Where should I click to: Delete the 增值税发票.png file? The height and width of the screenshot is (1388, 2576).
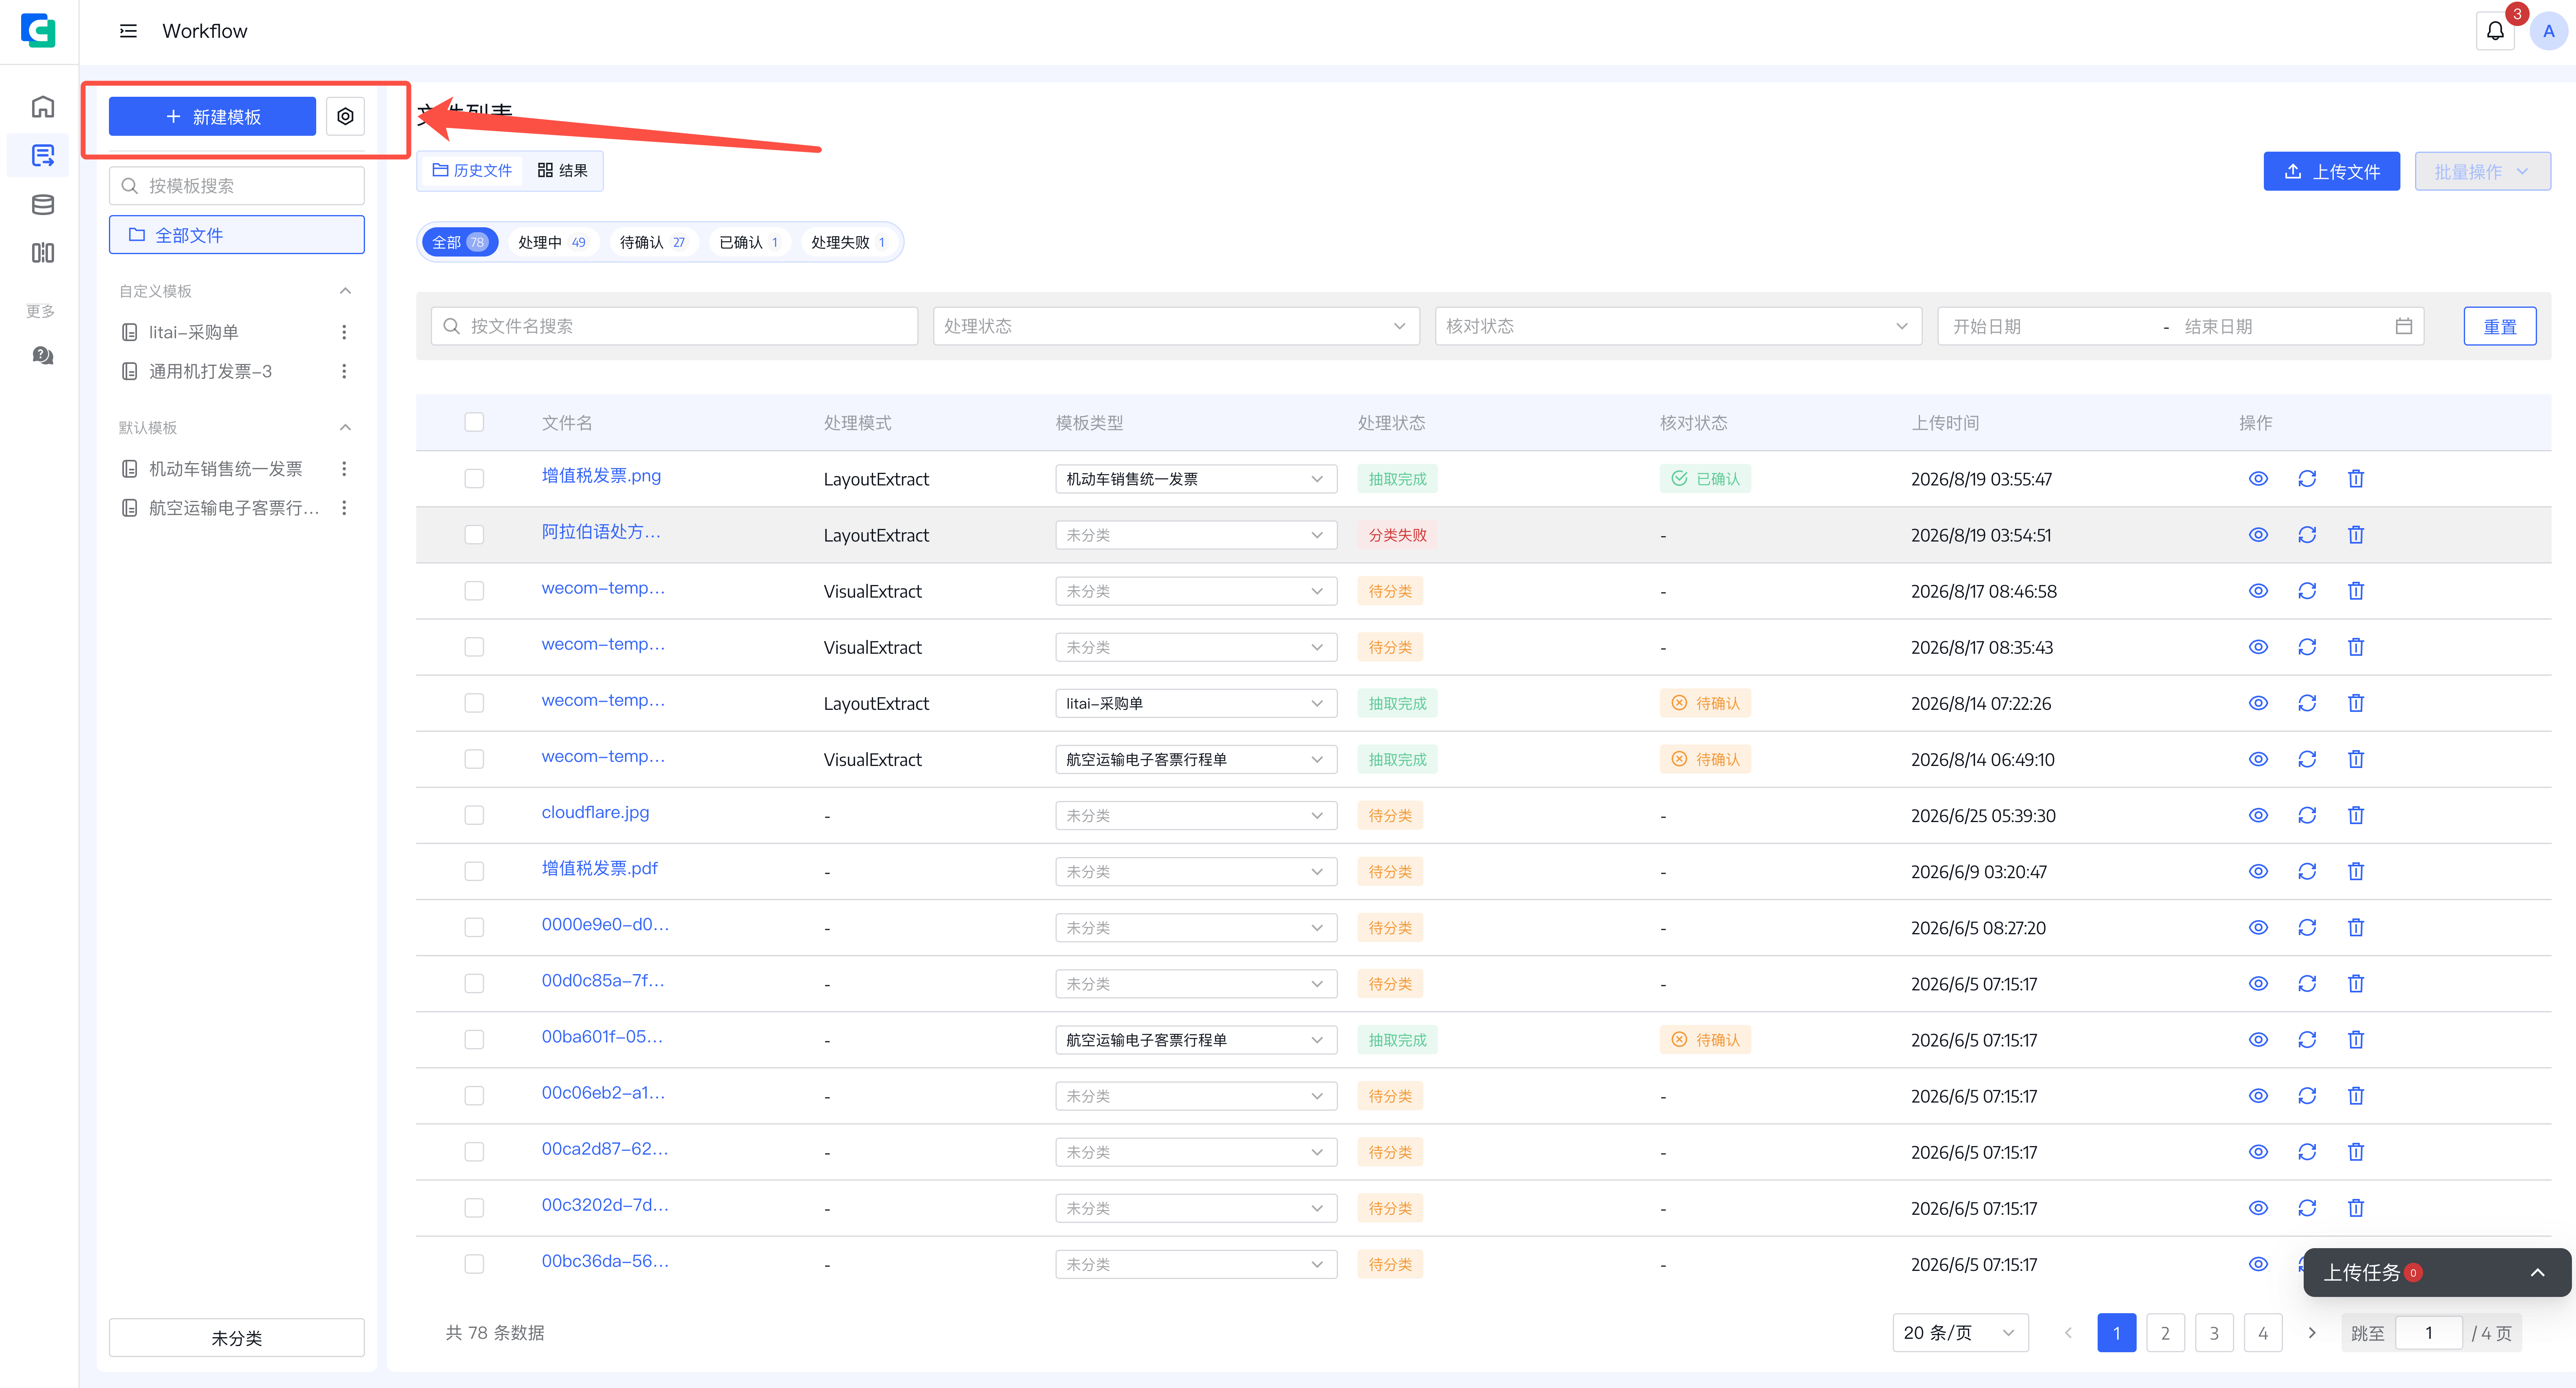(x=2356, y=479)
